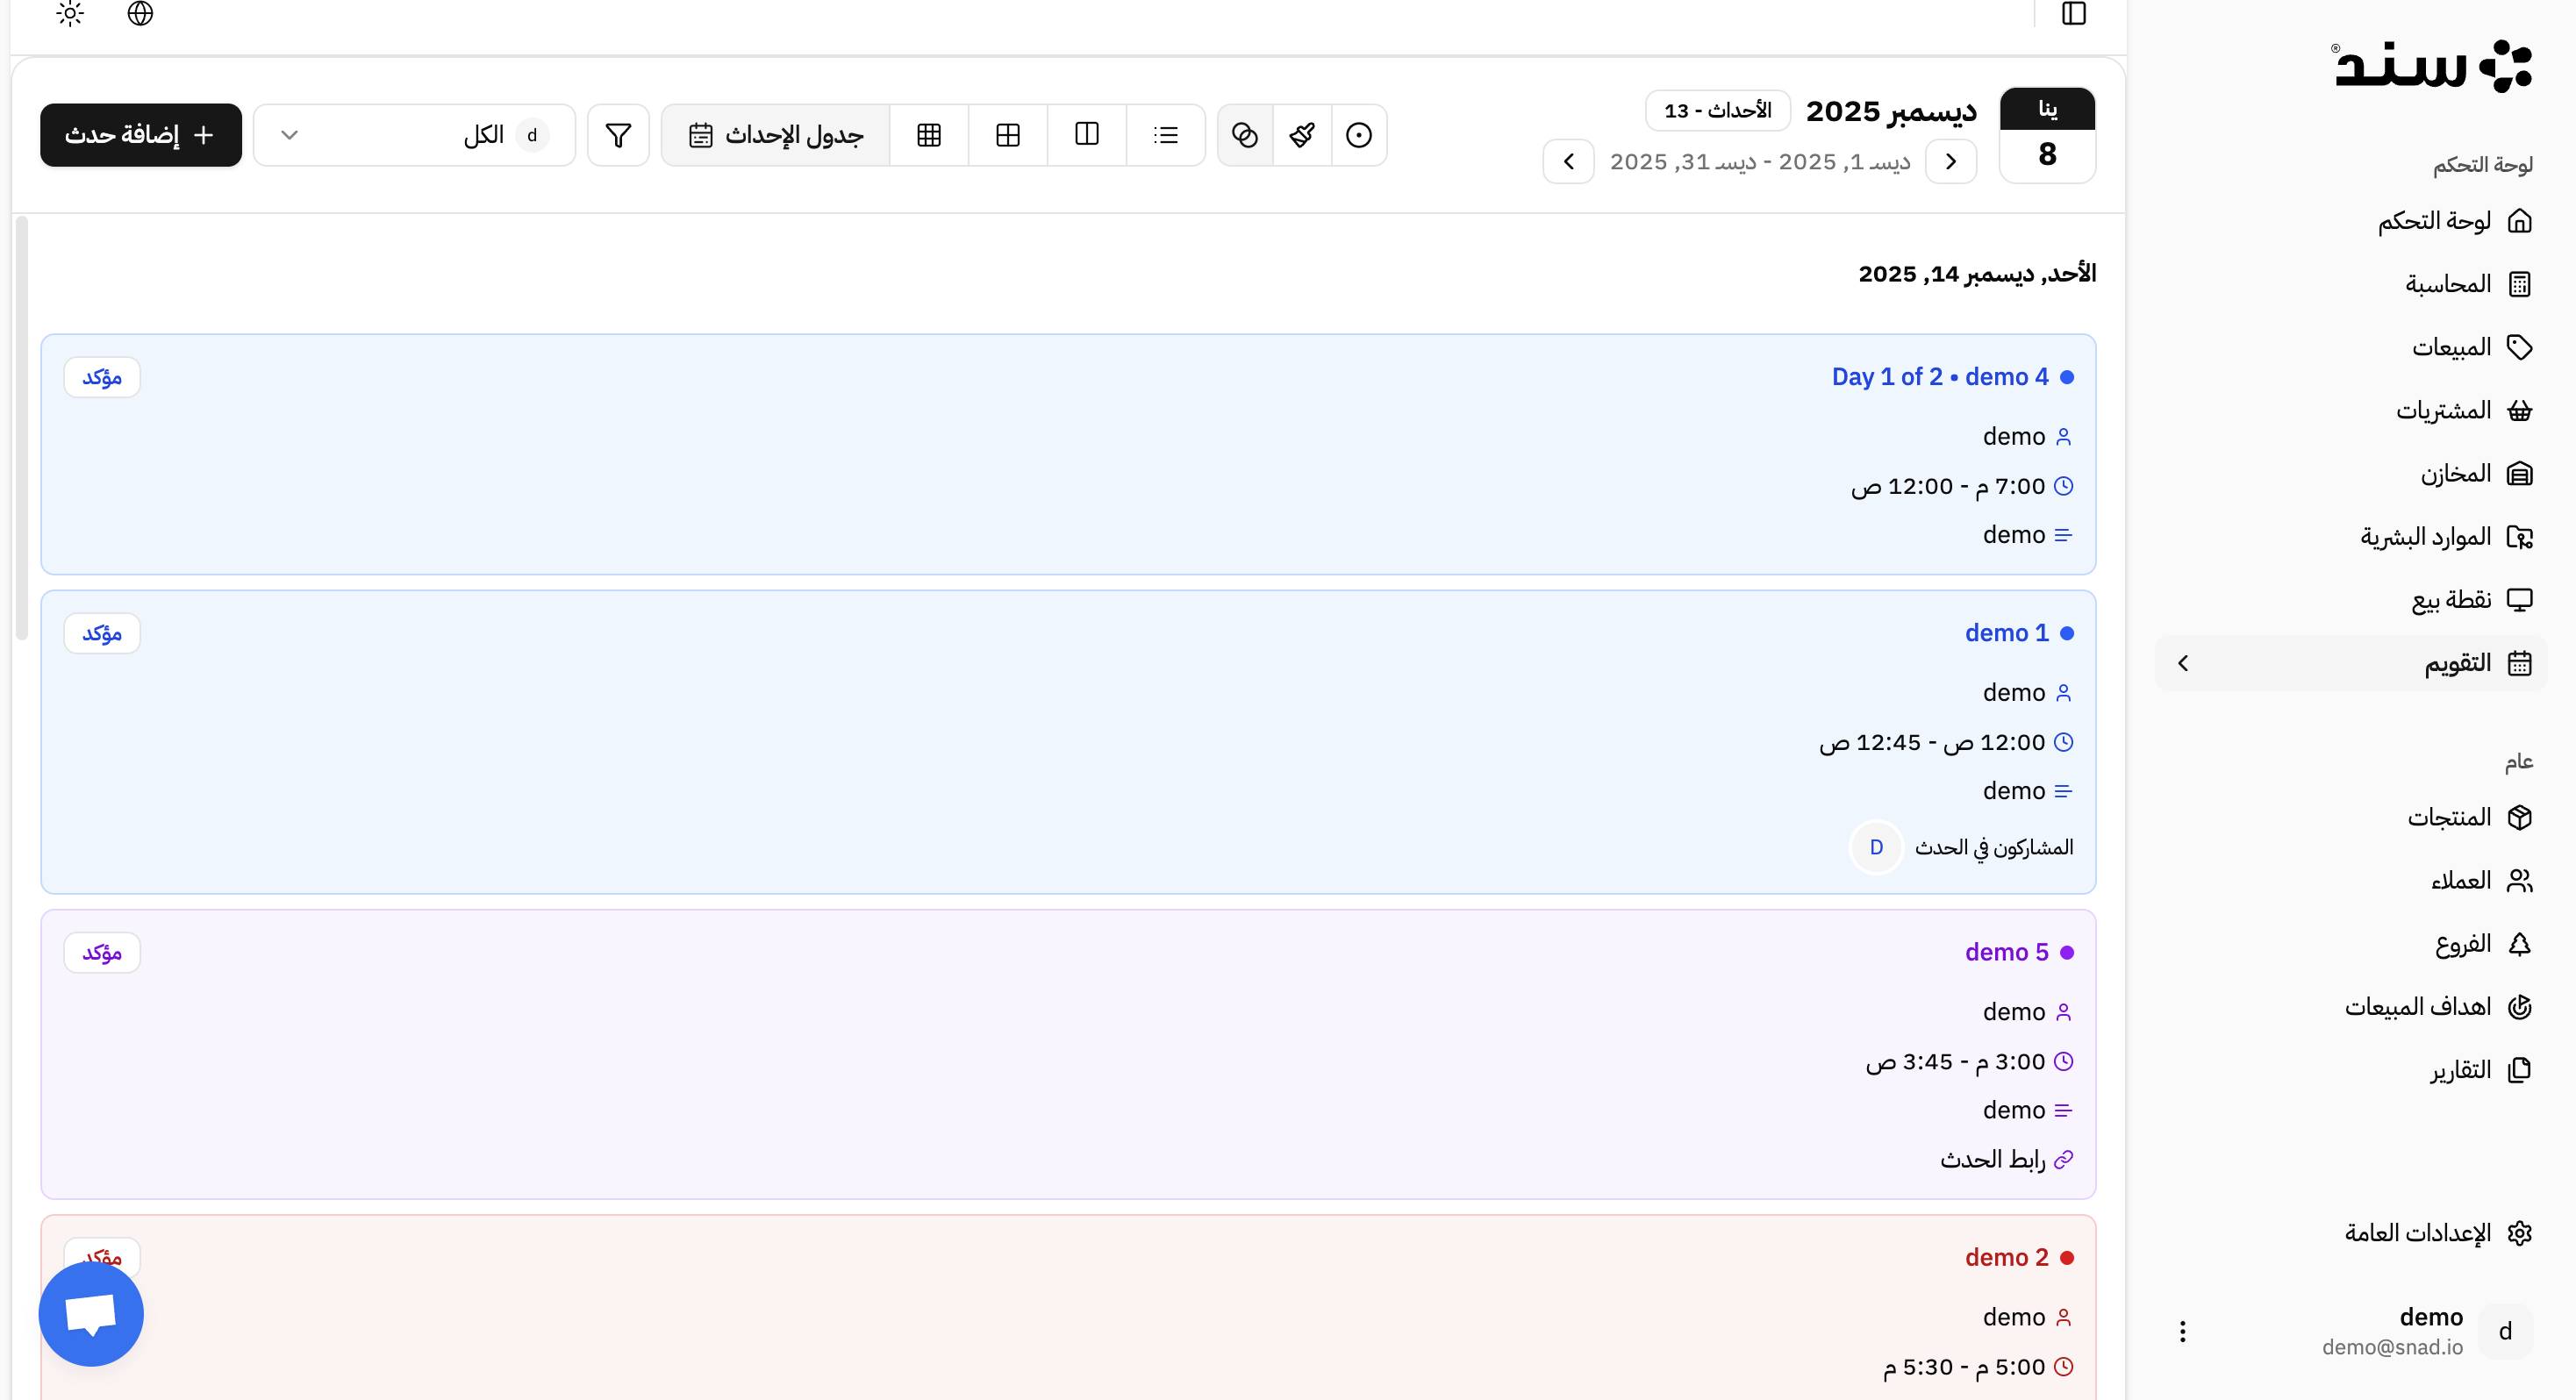Click the paintbrush color mode icon

(x=1302, y=135)
